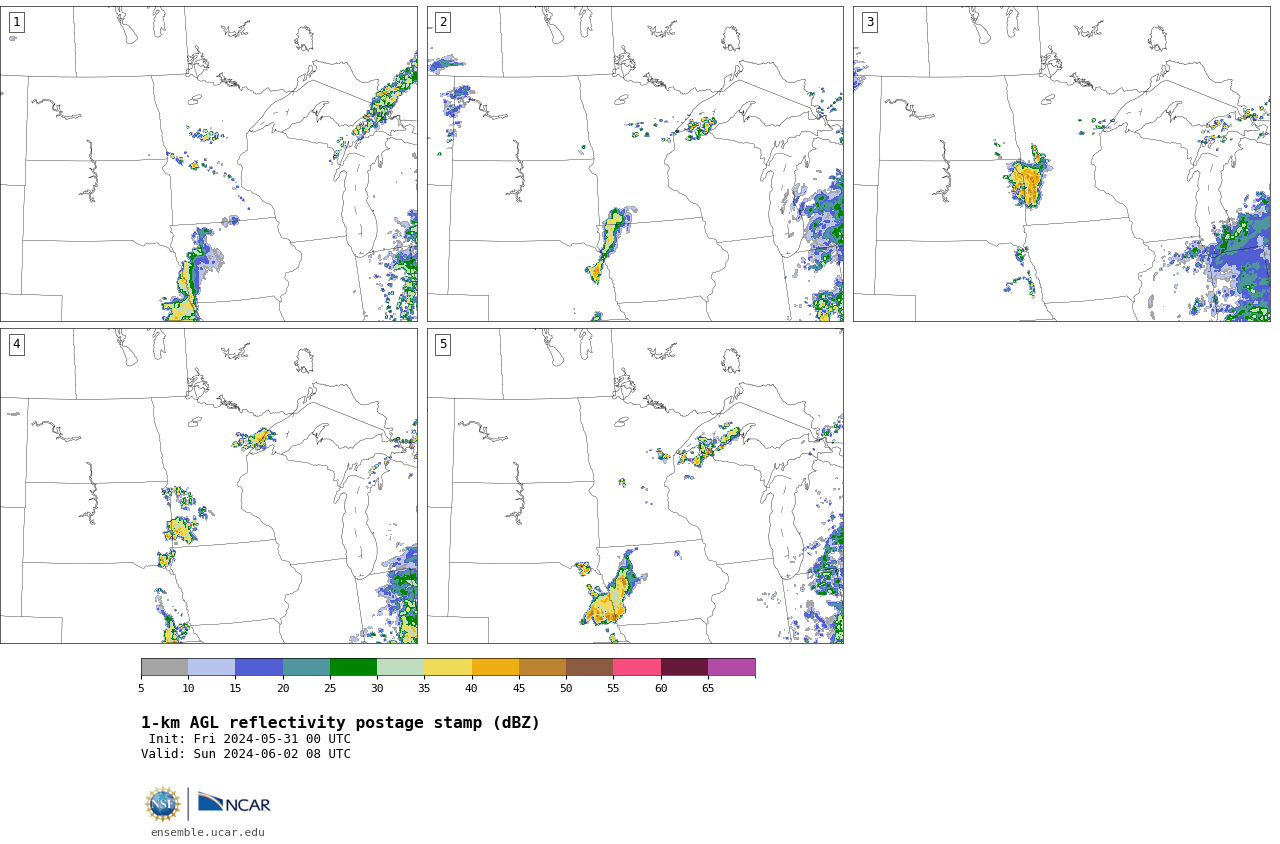Image resolution: width=1280 pixels, height=844 pixels.
Task: Click the maroon 60-65 dBZ swatch
Action: tap(684, 667)
